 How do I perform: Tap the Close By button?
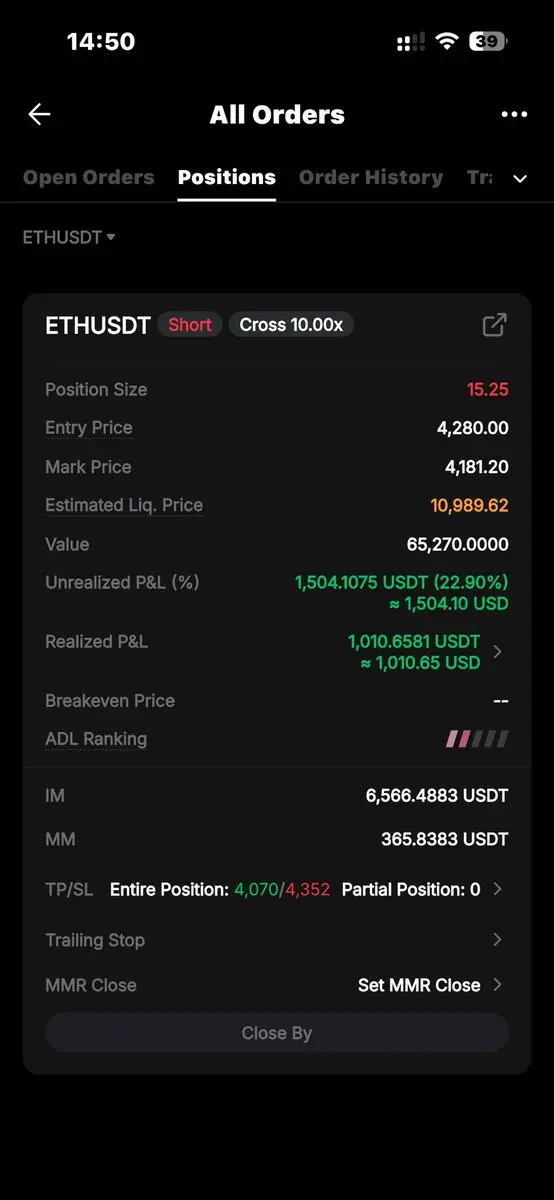277,1033
